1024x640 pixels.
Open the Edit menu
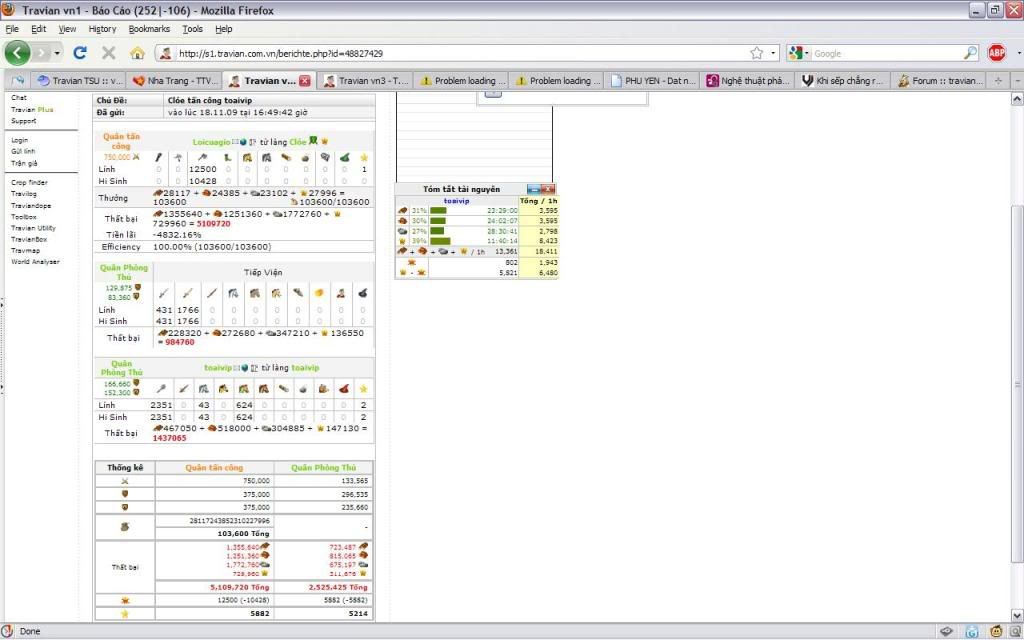point(39,29)
